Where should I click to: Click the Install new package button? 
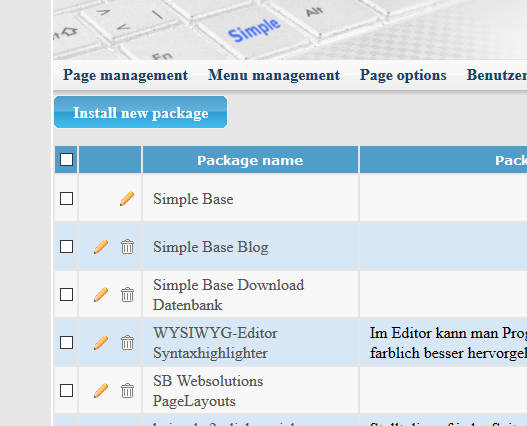tap(140, 112)
